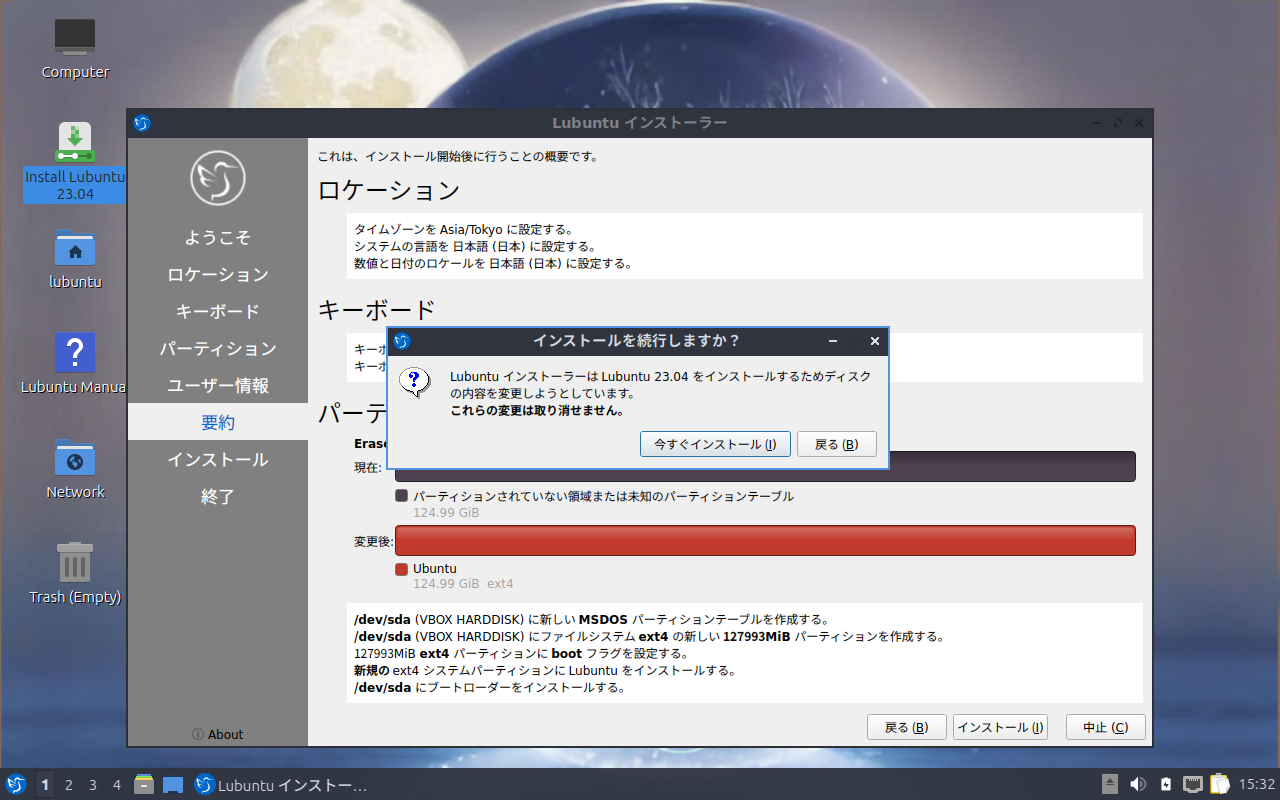1280x800 pixels.
Task: Switch to workspace 2 in the pager
Action: pos(69,785)
